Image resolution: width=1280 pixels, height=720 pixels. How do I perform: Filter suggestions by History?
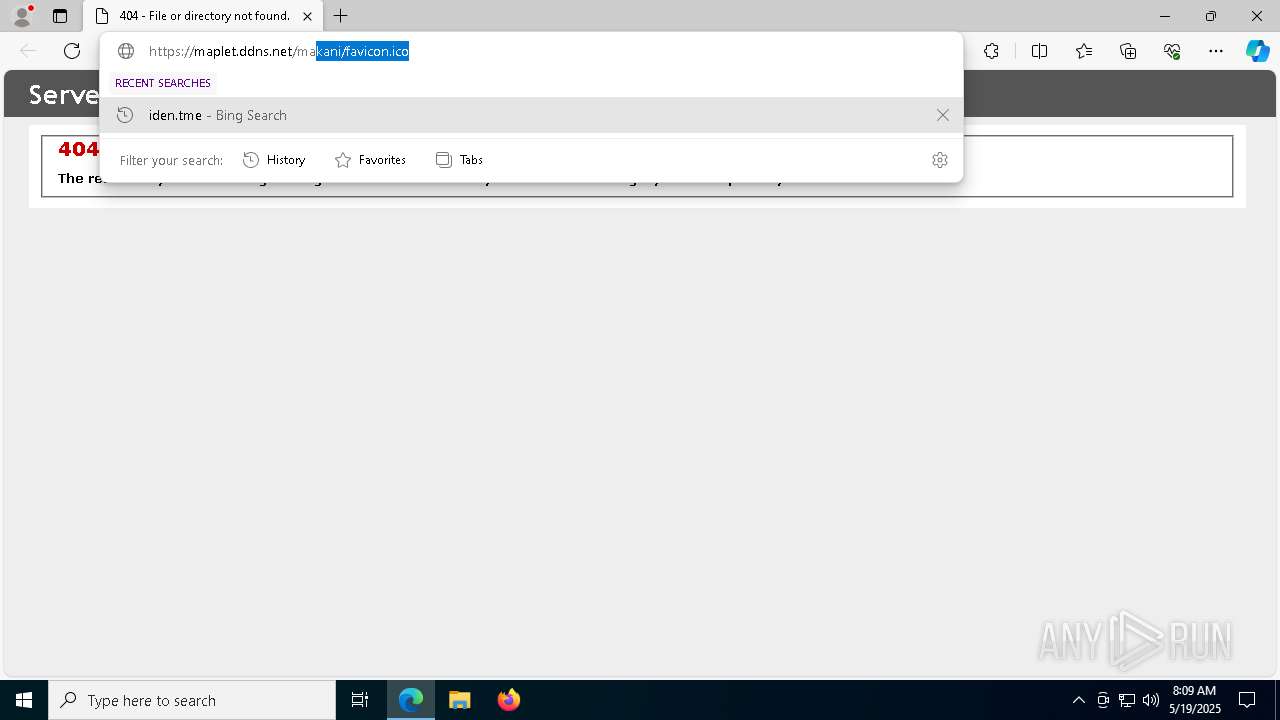tap(274, 160)
